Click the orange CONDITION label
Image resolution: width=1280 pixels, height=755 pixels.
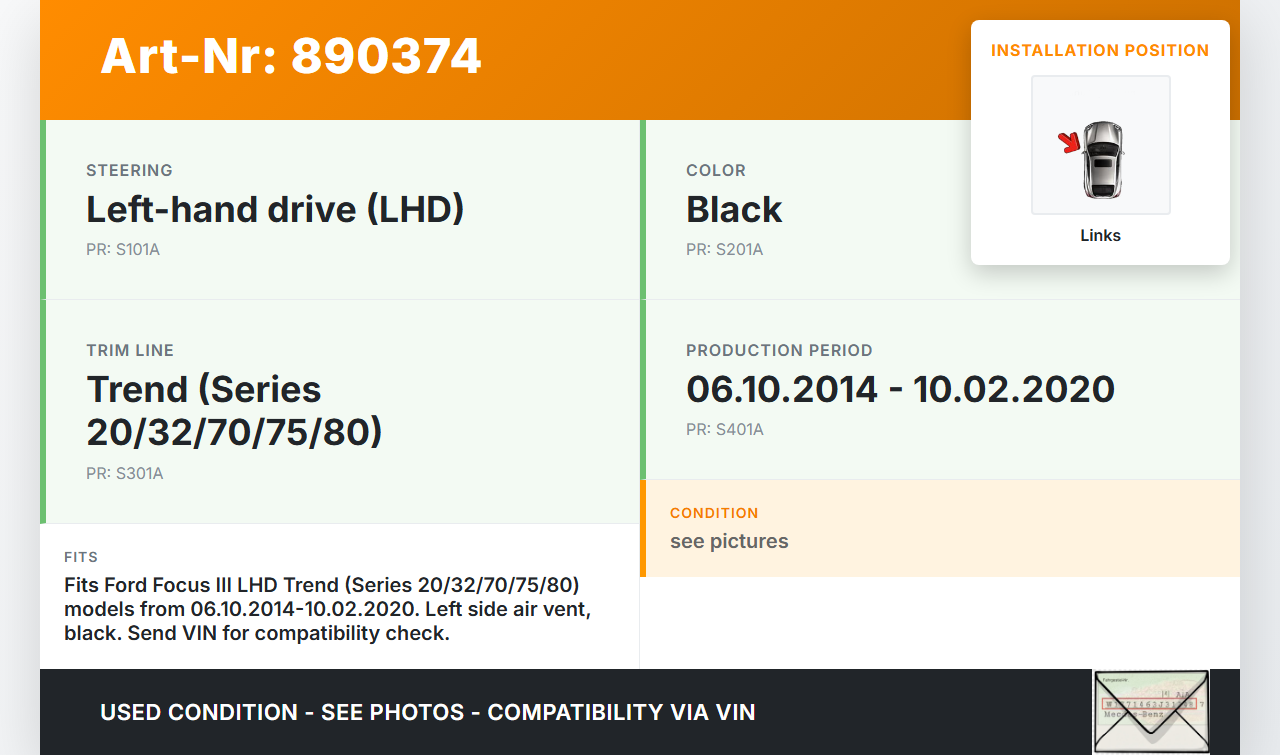point(714,513)
